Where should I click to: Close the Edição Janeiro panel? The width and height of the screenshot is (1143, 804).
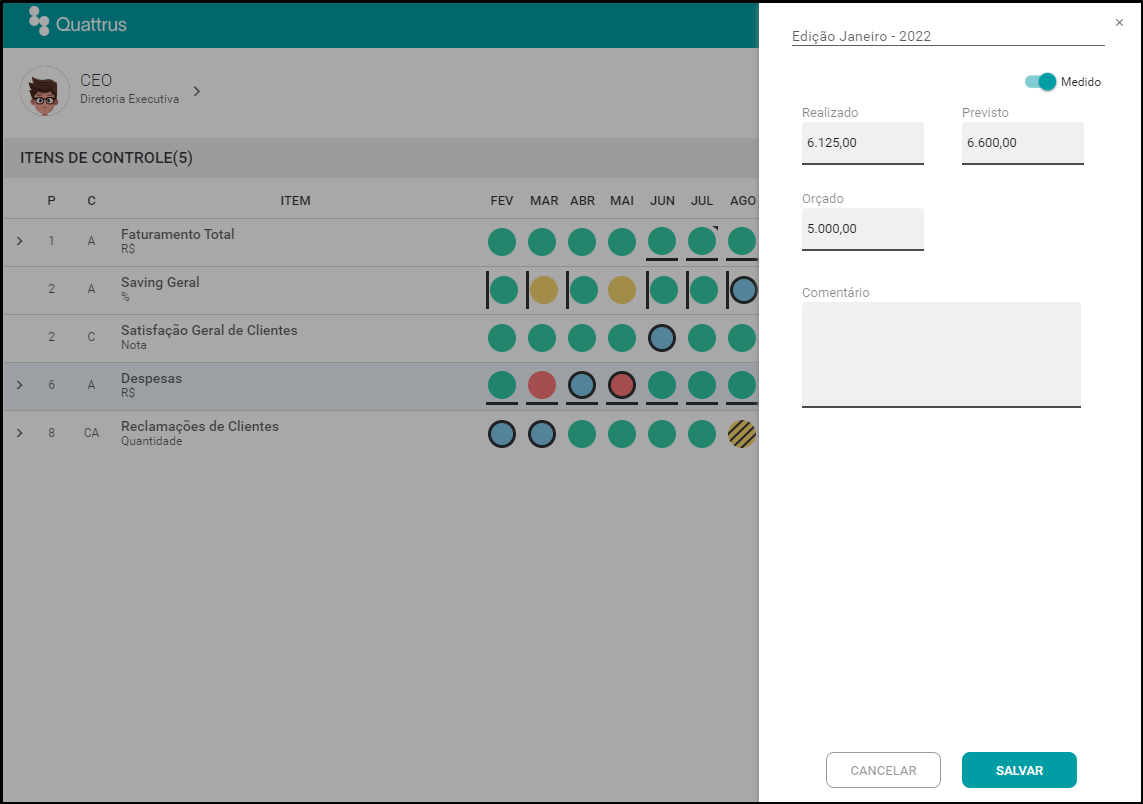(x=1119, y=23)
